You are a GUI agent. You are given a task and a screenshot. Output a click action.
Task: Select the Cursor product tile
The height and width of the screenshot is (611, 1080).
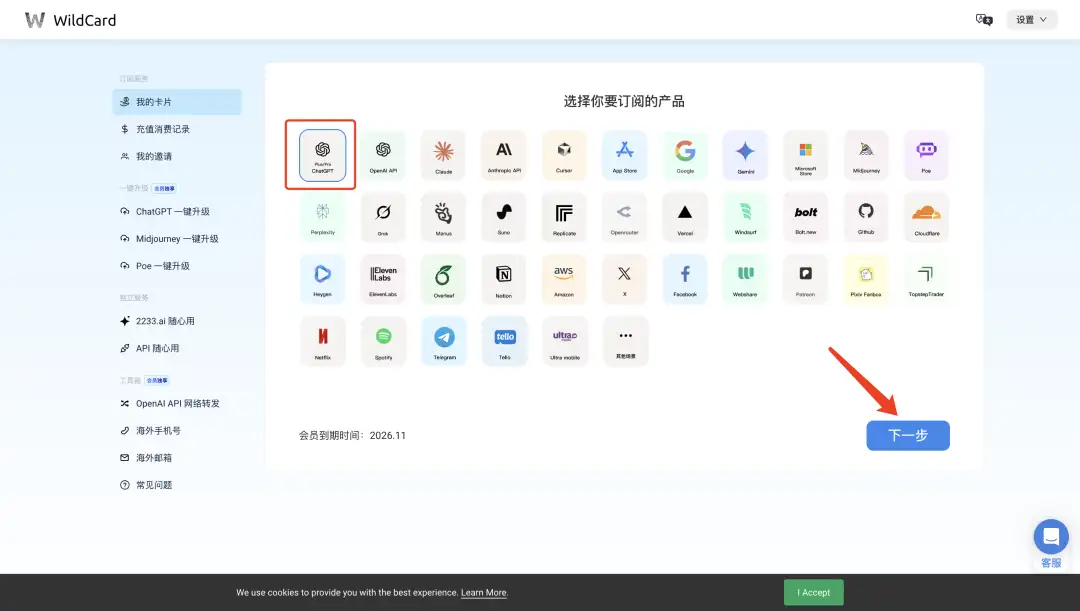coord(564,155)
